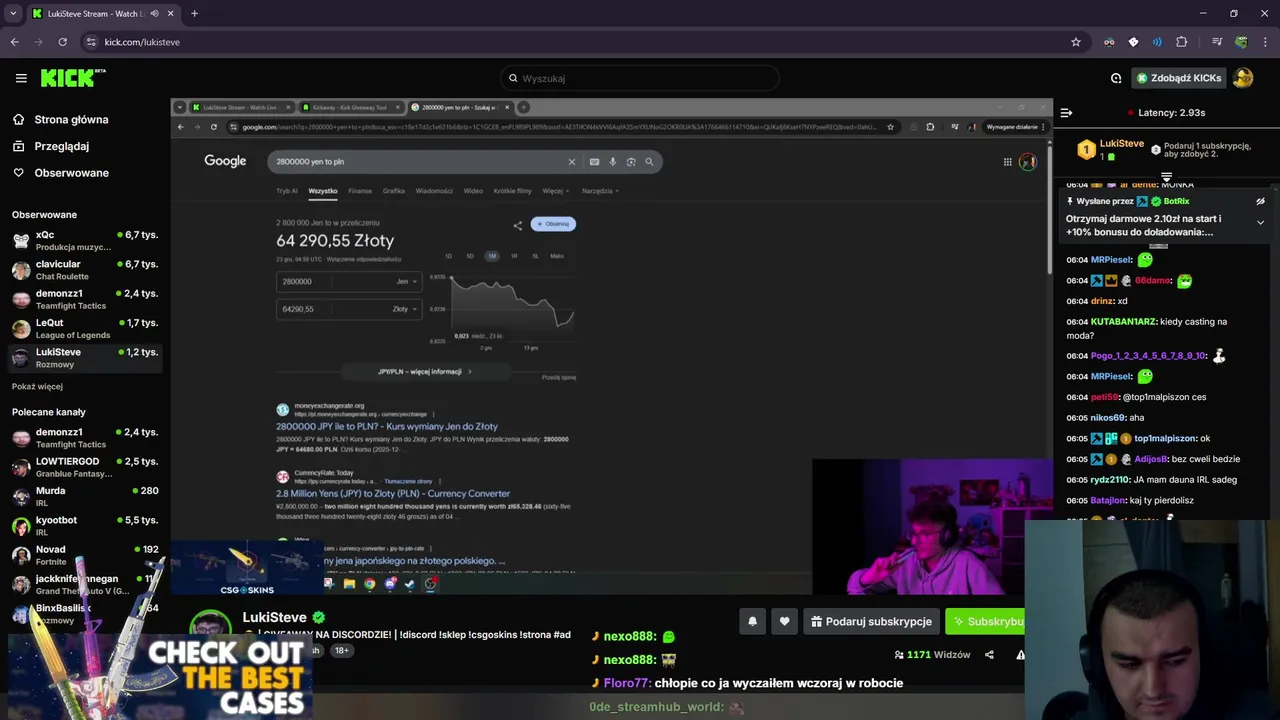Open LOWTIERGOD recommended channel
1280x720 pixels.
85,467
